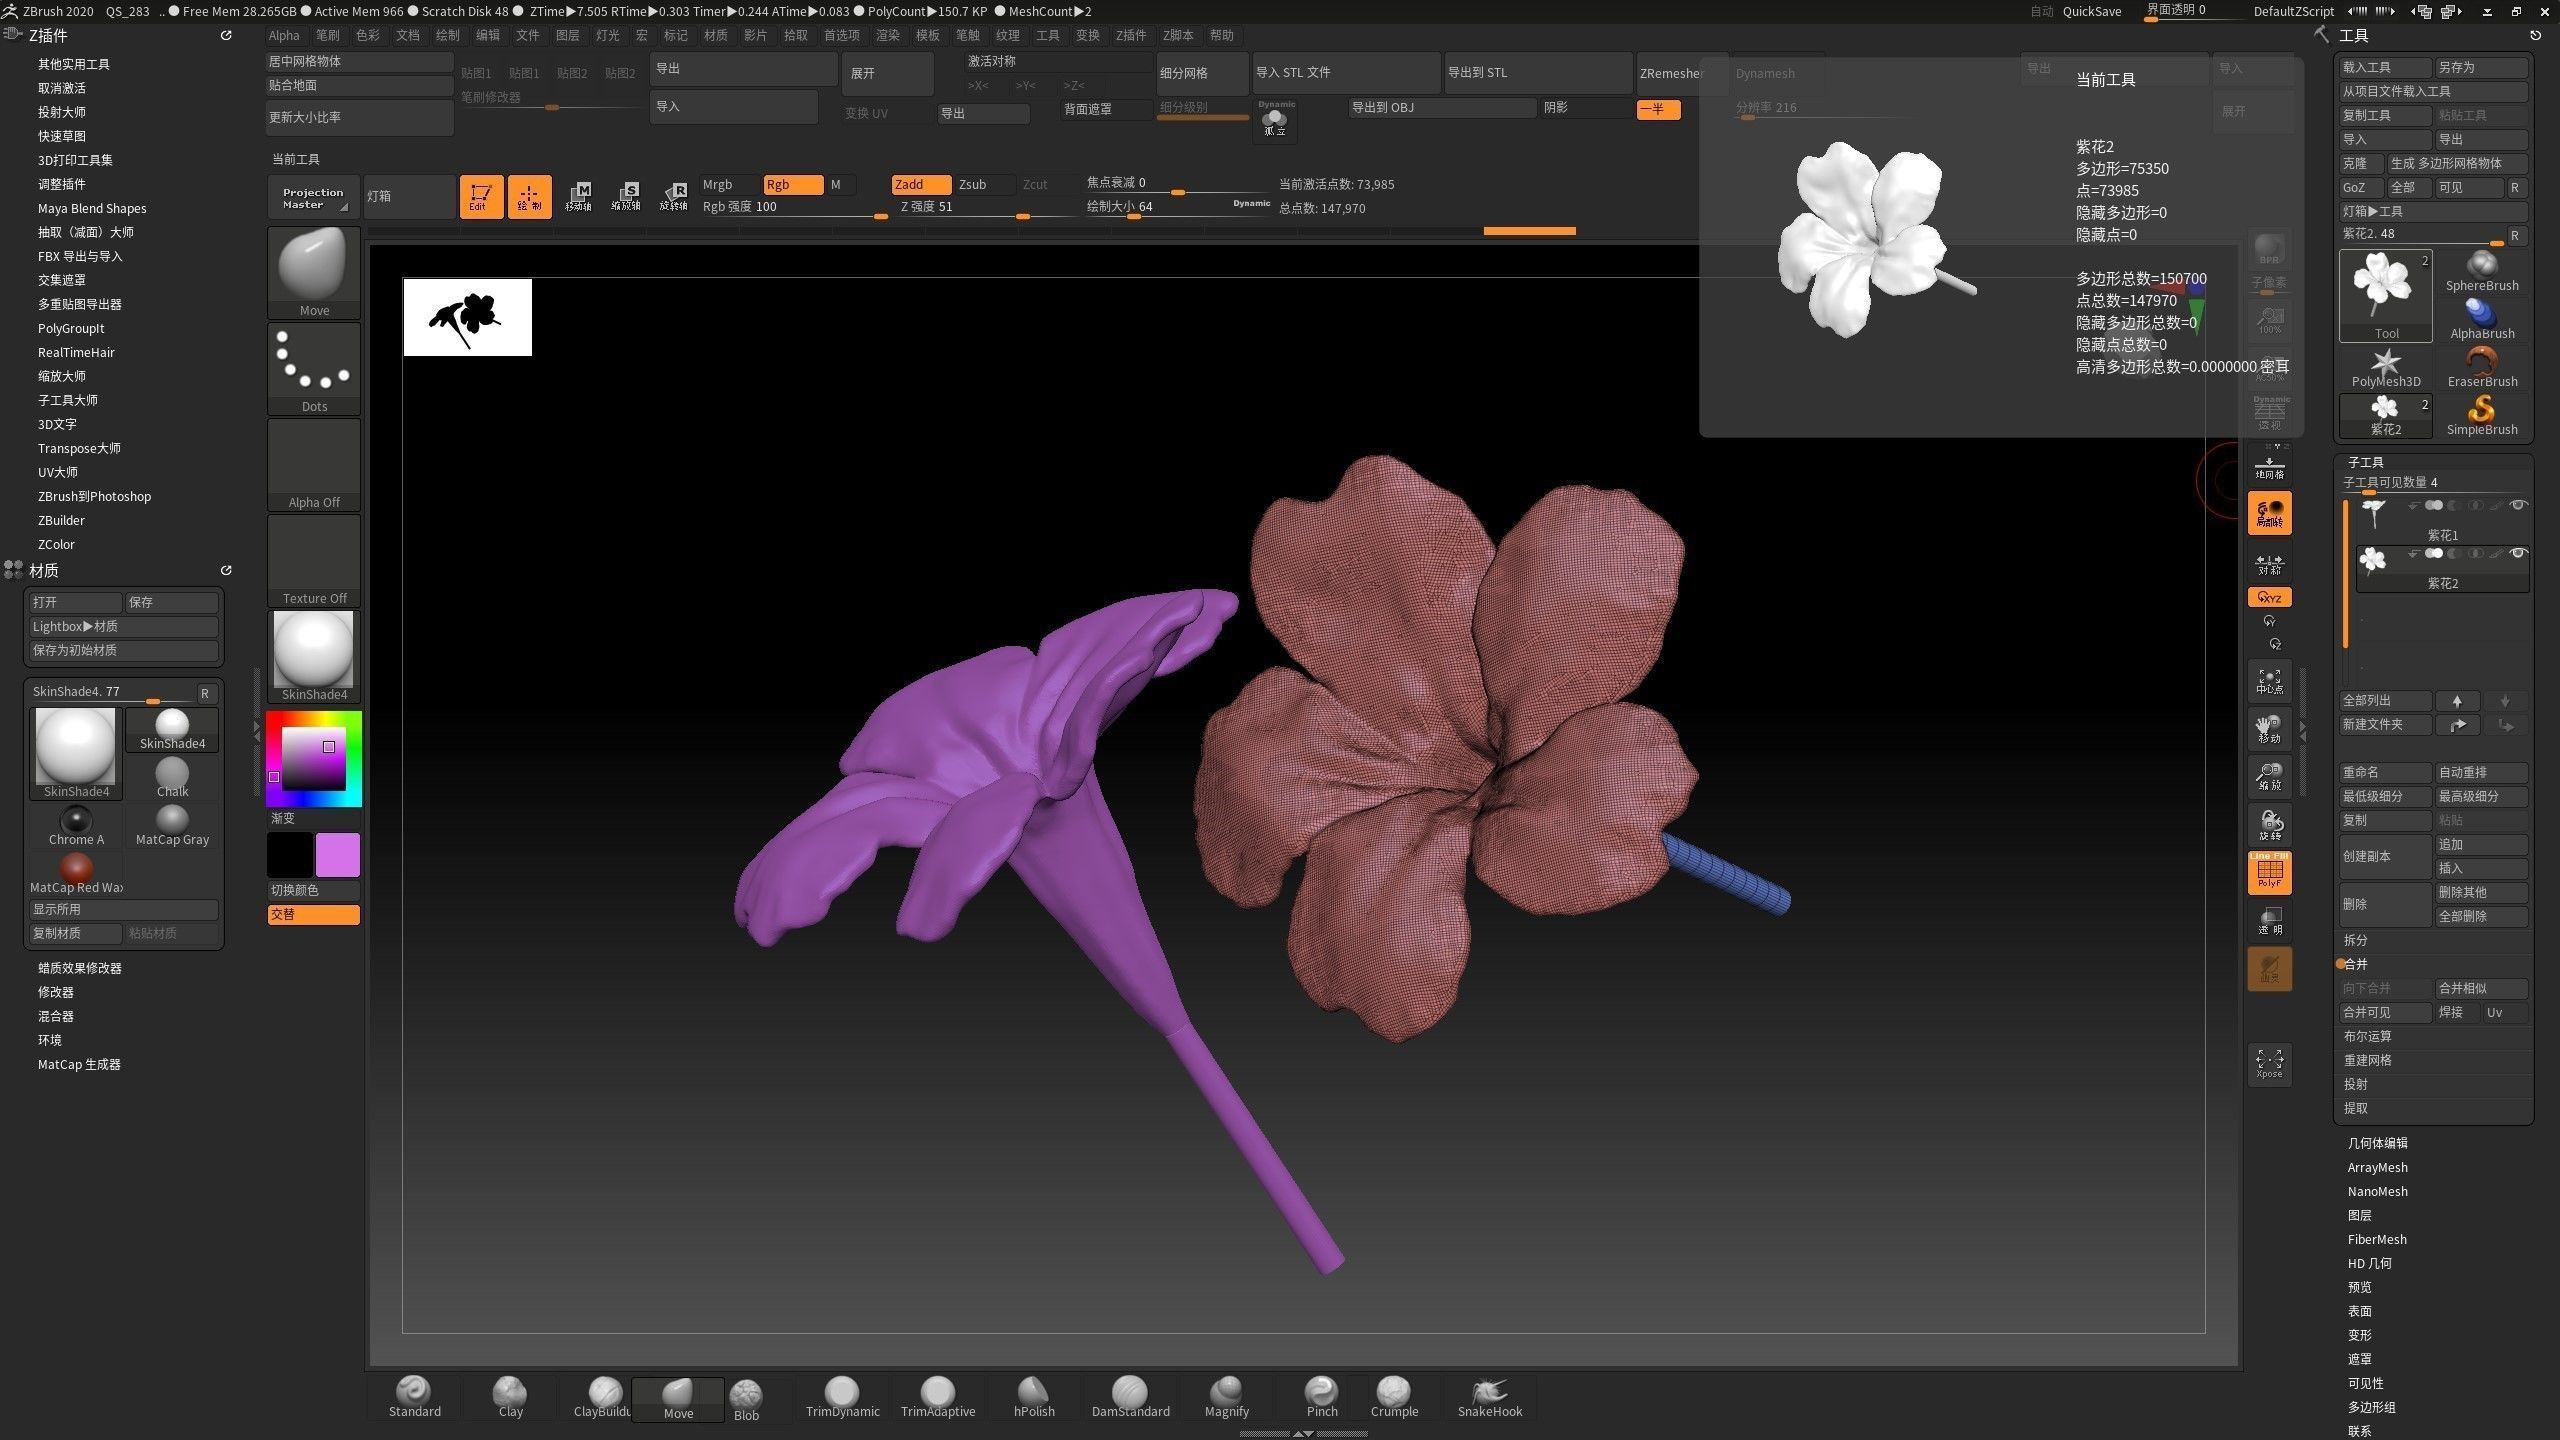This screenshot has height=1440, width=2560.
Task: Select the ClayBuildup brush
Action: coord(603,1398)
